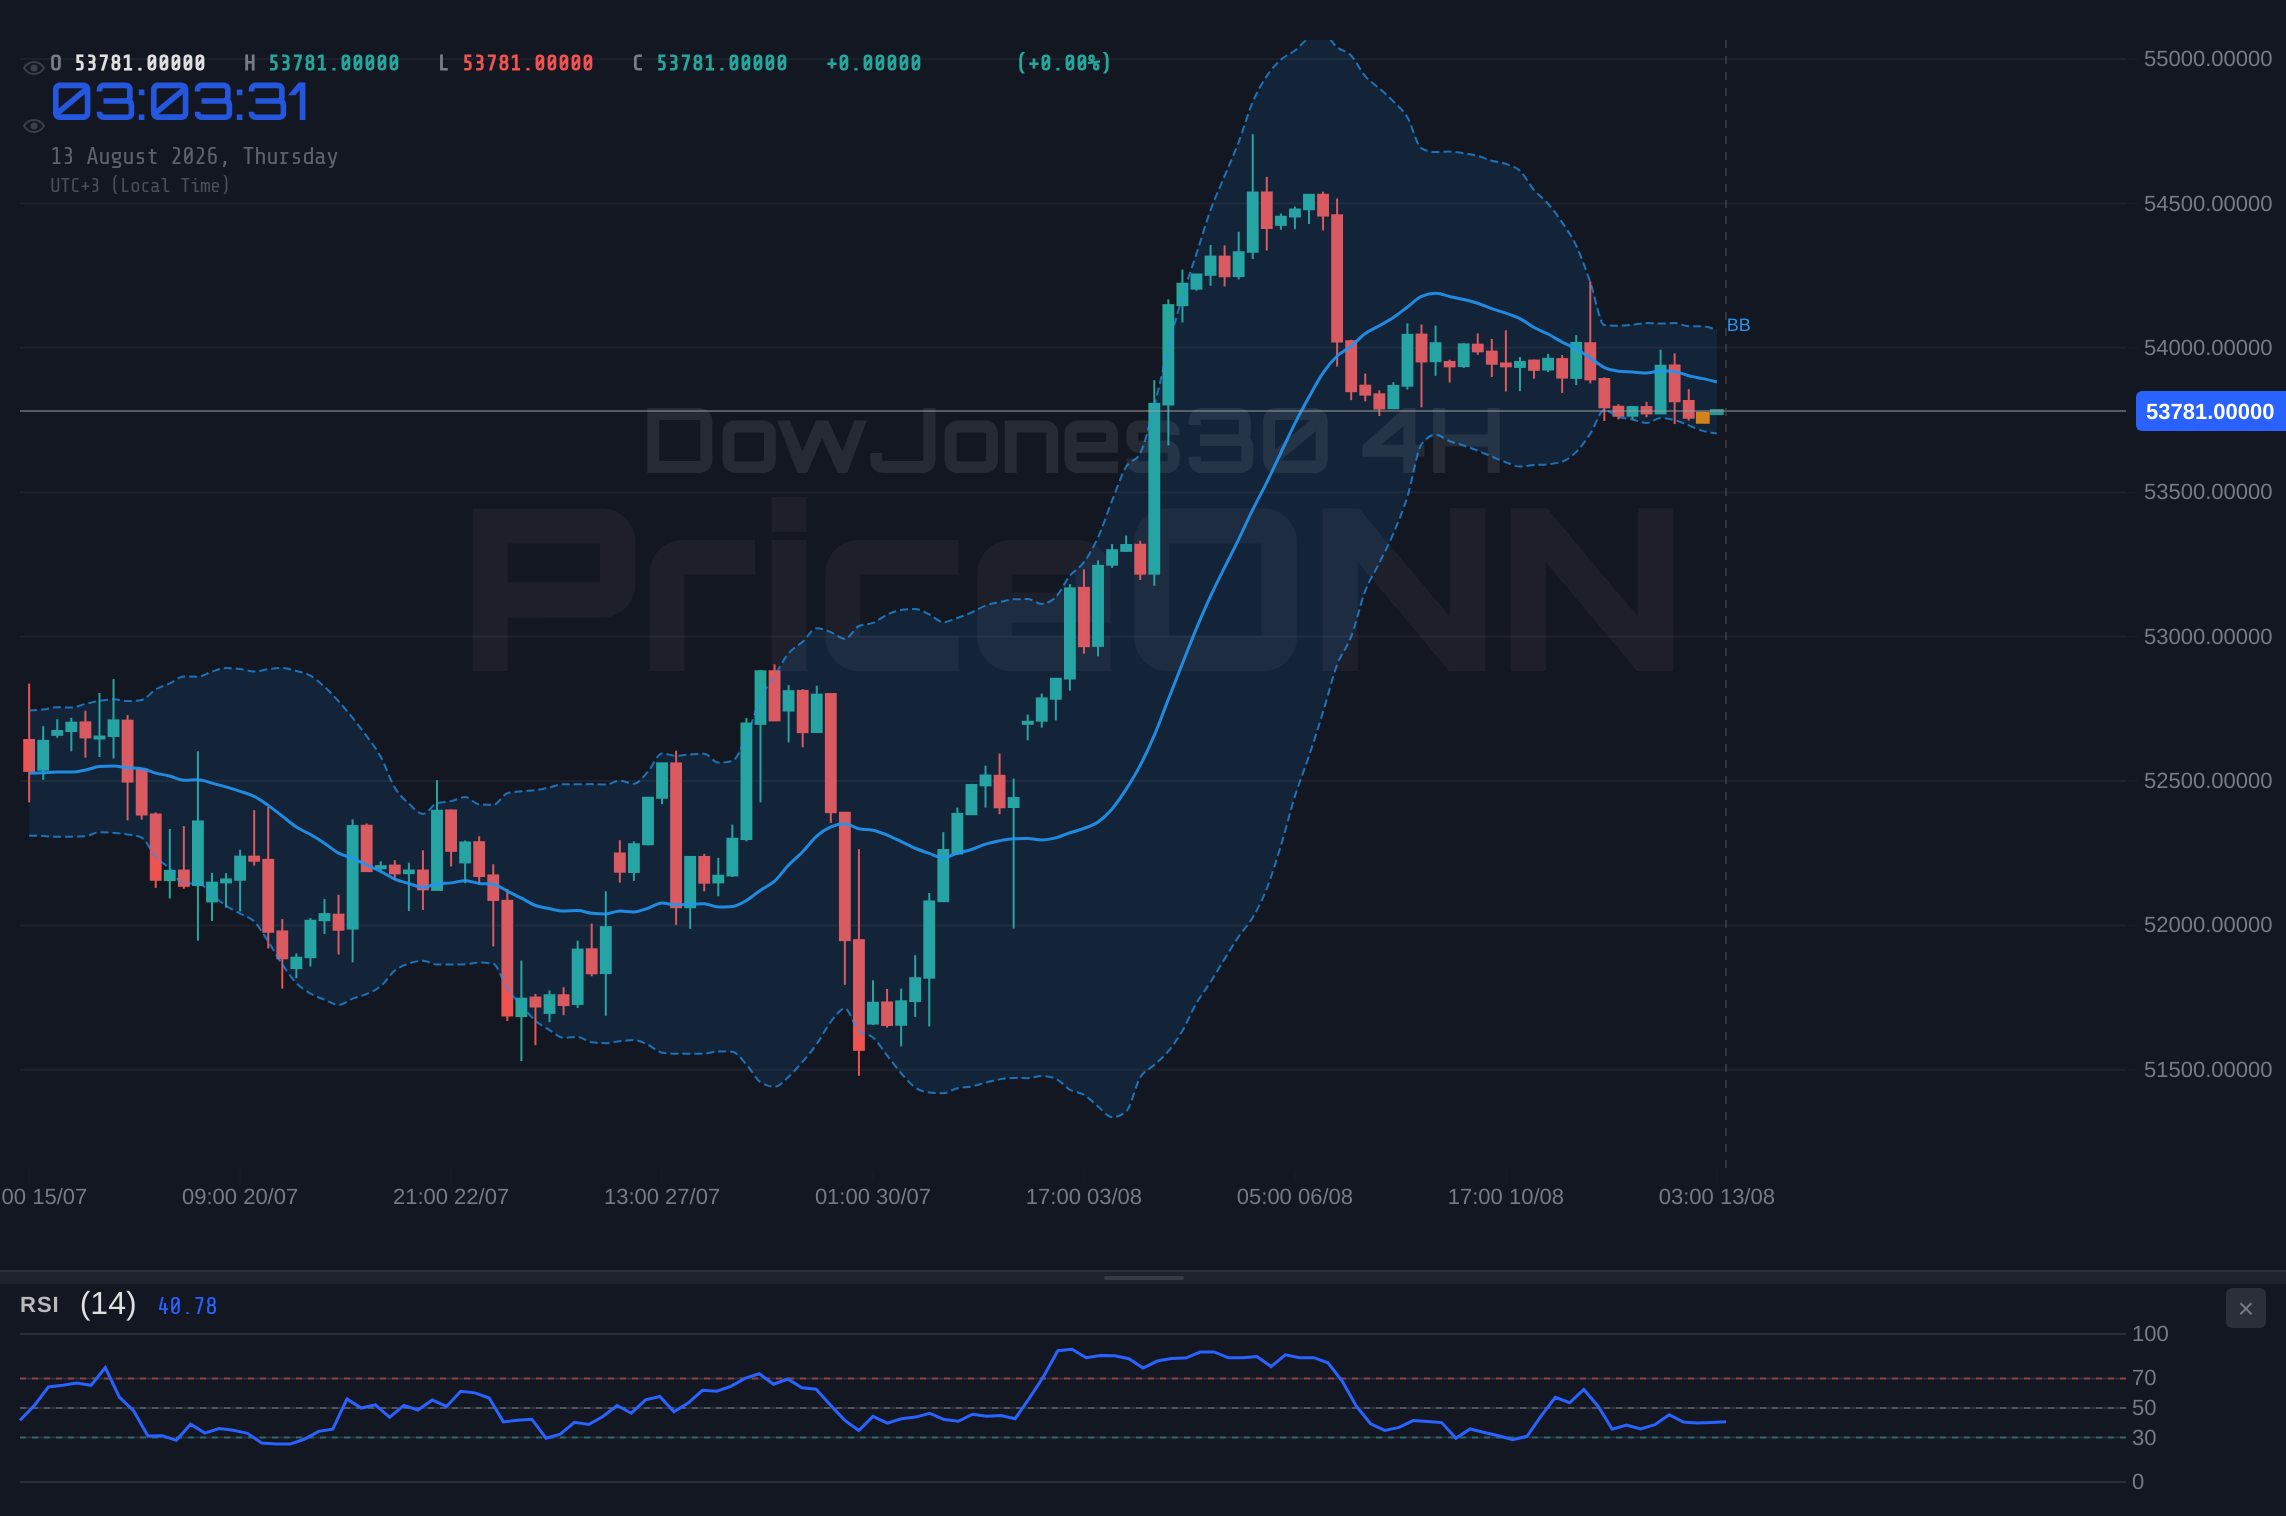
Task: Click the 55000.00000 price axis label
Action: 2208,59
